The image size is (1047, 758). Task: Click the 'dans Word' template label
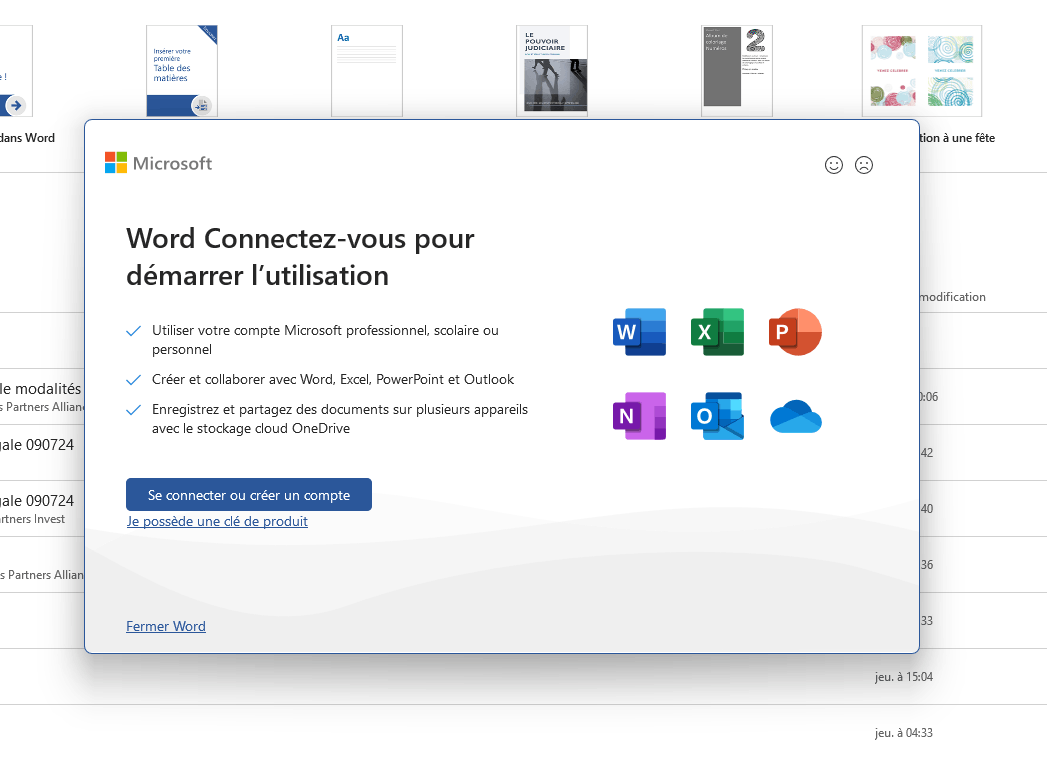[27, 138]
